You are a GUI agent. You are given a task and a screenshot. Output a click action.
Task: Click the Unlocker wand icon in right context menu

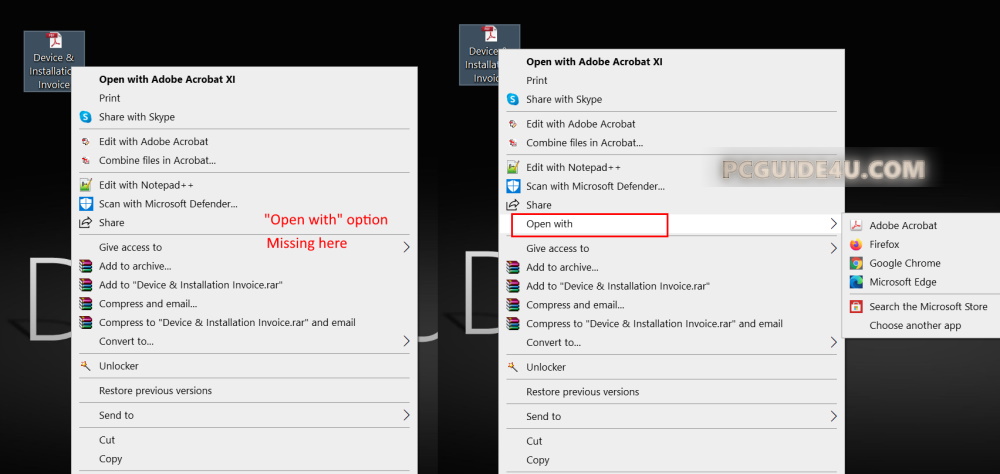(x=513, y=367)
